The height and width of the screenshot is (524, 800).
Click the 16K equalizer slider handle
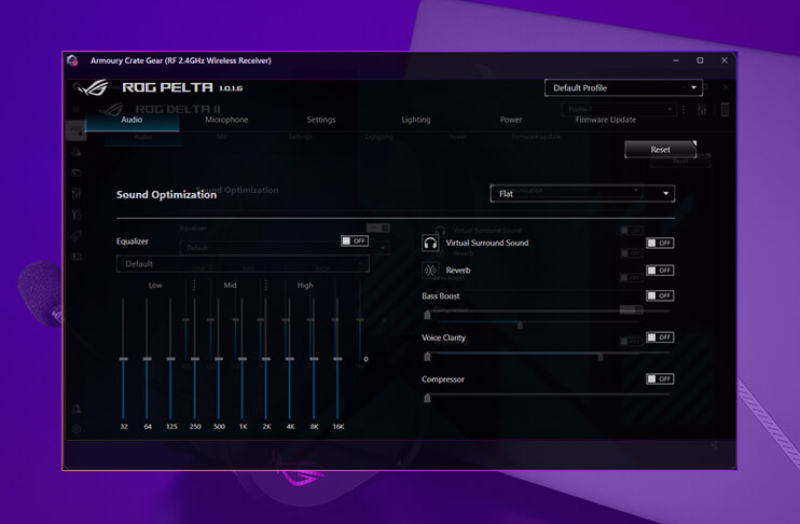pyautogui.click(x=337, y=359)
